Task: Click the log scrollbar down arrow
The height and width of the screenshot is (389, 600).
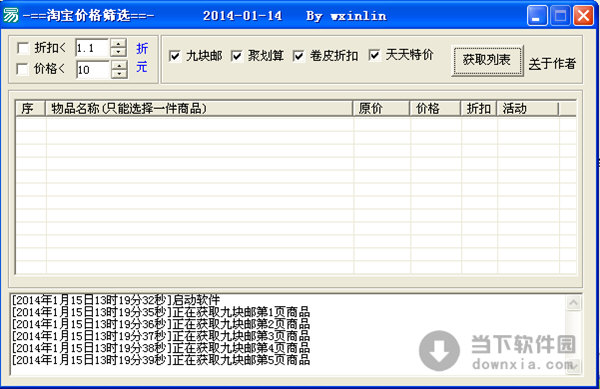Action: click(x=574, y=366)
